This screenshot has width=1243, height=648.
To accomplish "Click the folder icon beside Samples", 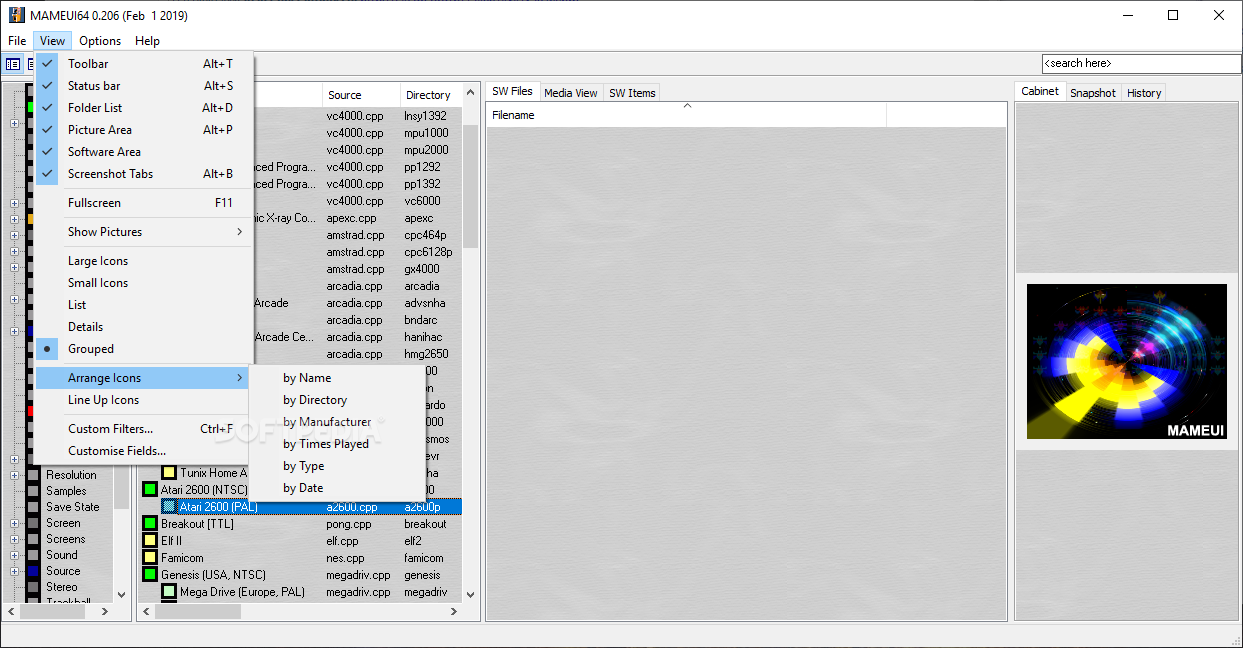I will pyautogui.click(x=33, y=491).
